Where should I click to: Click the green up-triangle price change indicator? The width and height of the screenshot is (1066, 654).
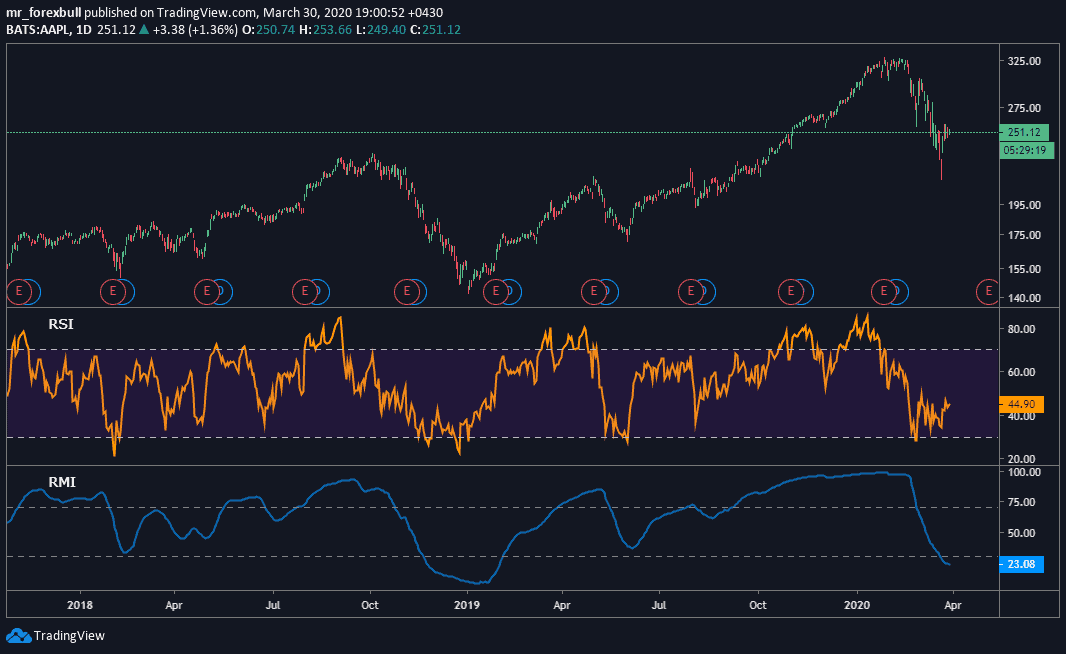coord(144,30)
